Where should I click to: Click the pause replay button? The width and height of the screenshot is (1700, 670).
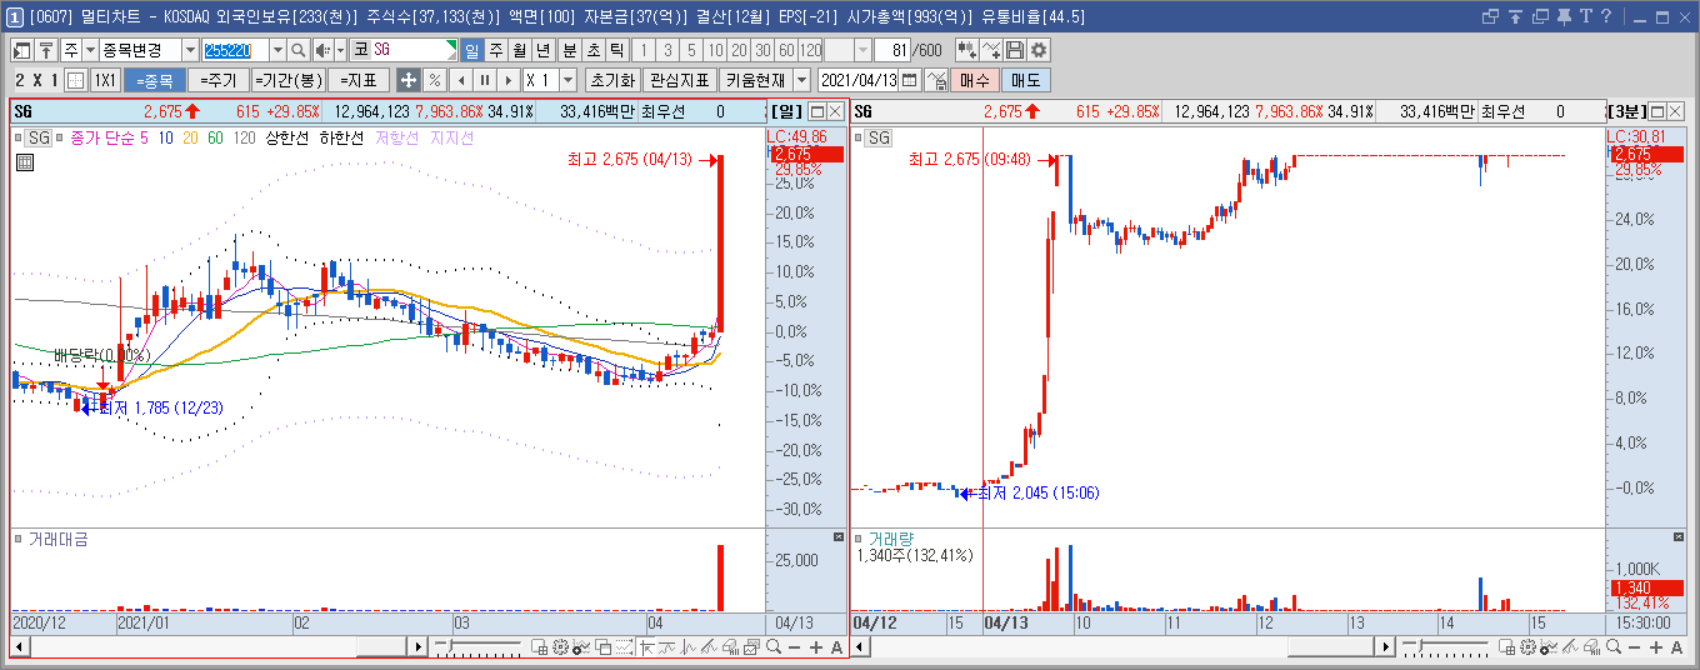coord(485,80)
